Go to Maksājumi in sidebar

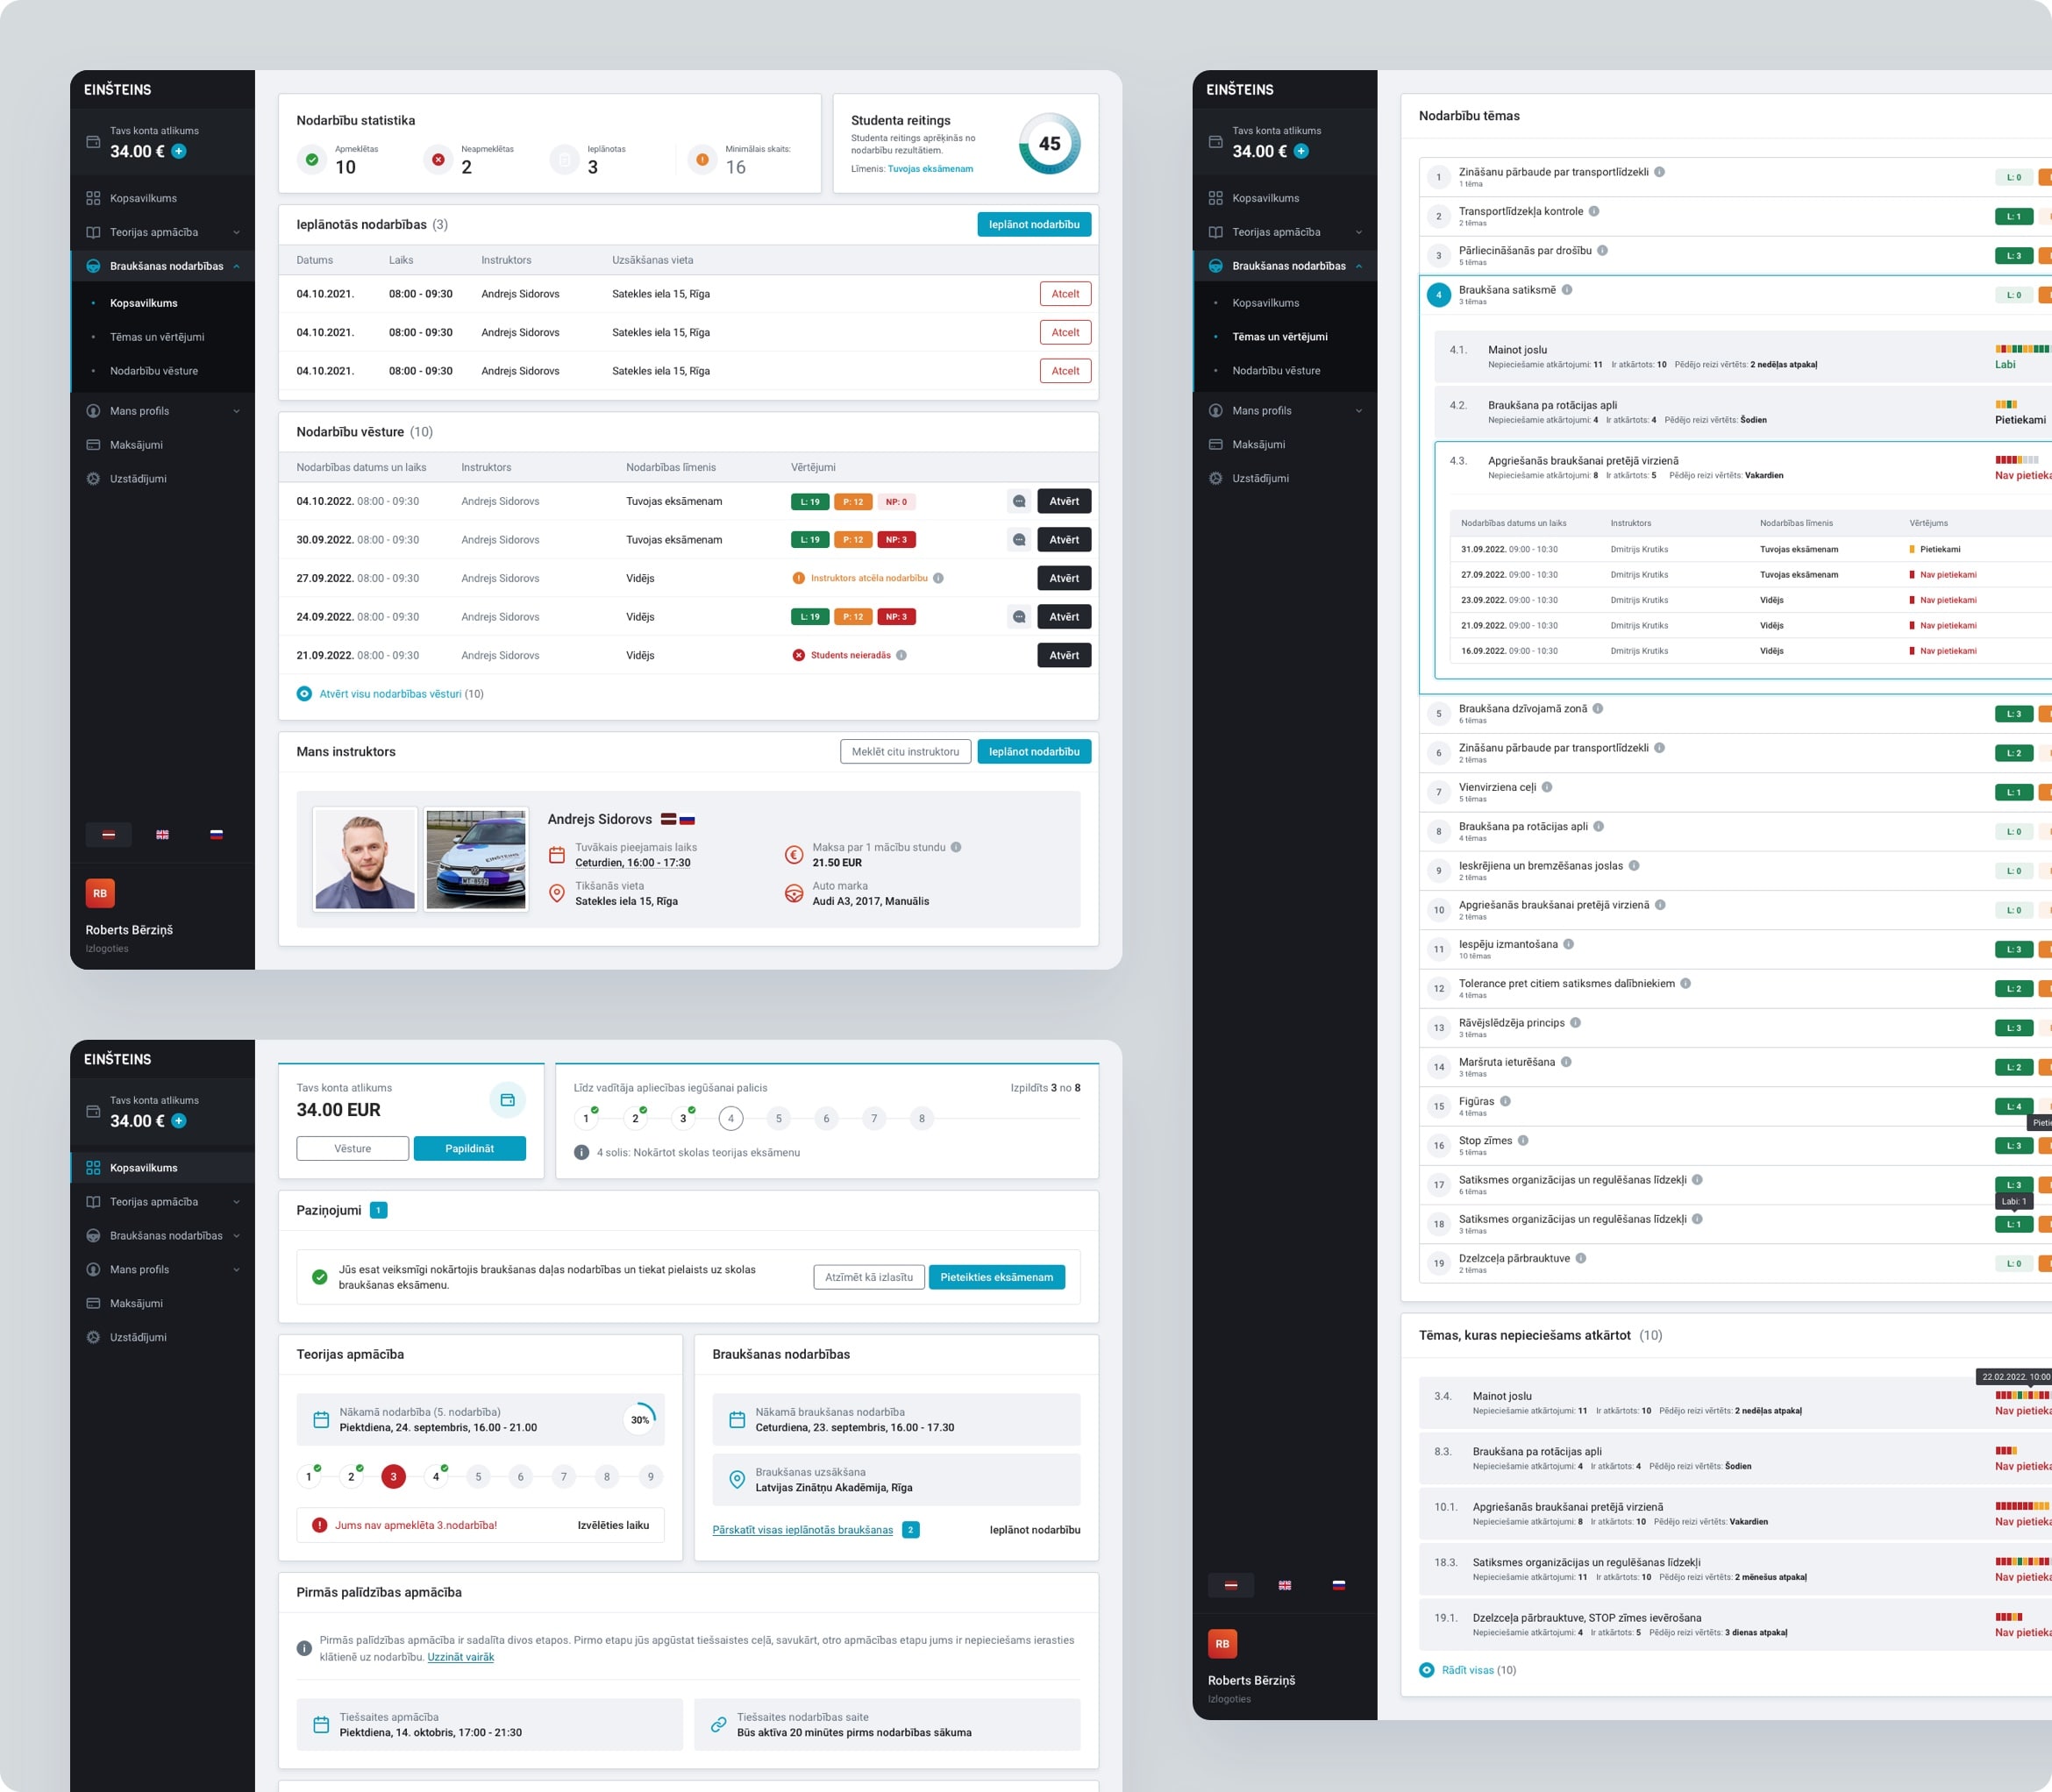[136, 445]
